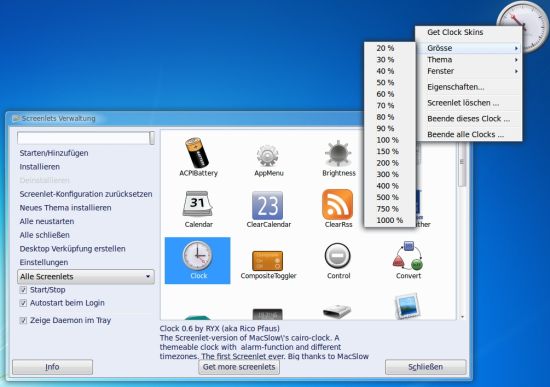Set clock size to 80 %
The image size is (550, 387).
pyautogui.click(x=390, y=117)
